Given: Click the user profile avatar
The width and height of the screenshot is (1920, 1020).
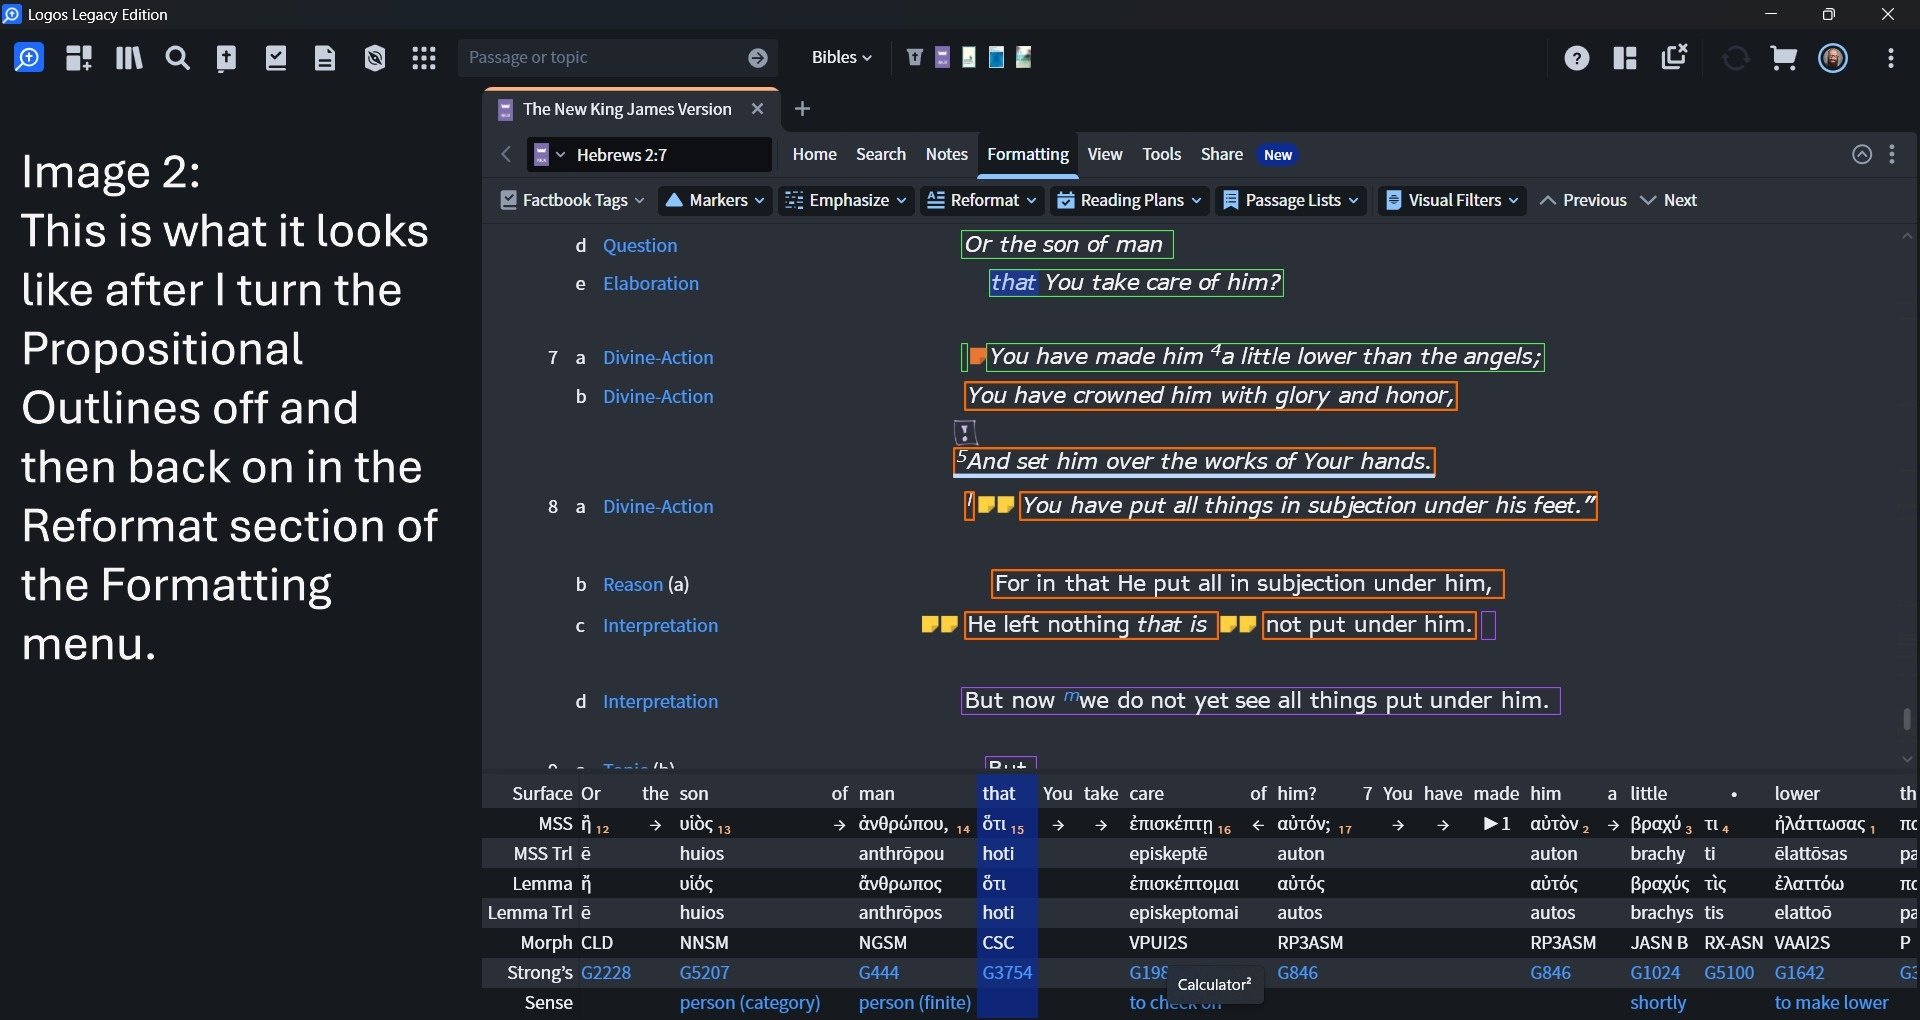Looking at the screenshot, I should pos(1833,58).
